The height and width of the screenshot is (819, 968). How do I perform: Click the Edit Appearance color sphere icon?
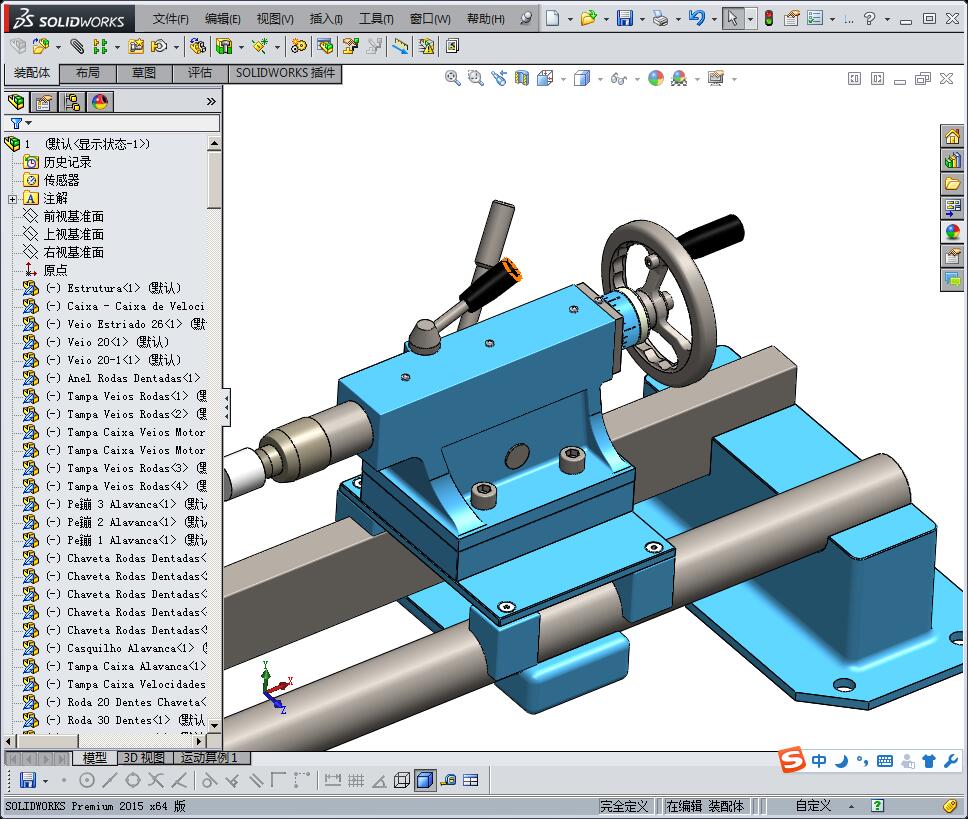click(x=655, y=78)
